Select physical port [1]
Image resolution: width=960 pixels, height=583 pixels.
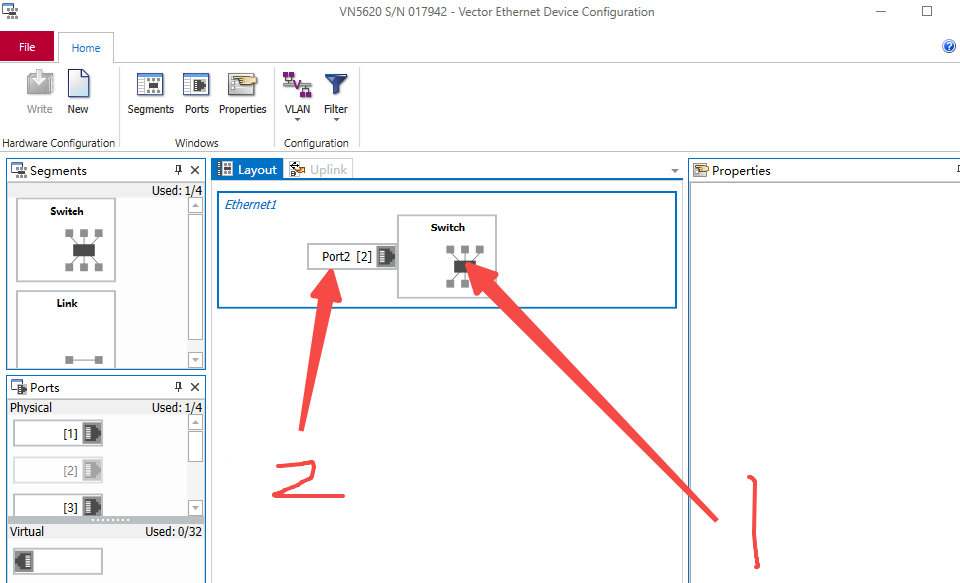pyautogui.click(x=58, y=434)
